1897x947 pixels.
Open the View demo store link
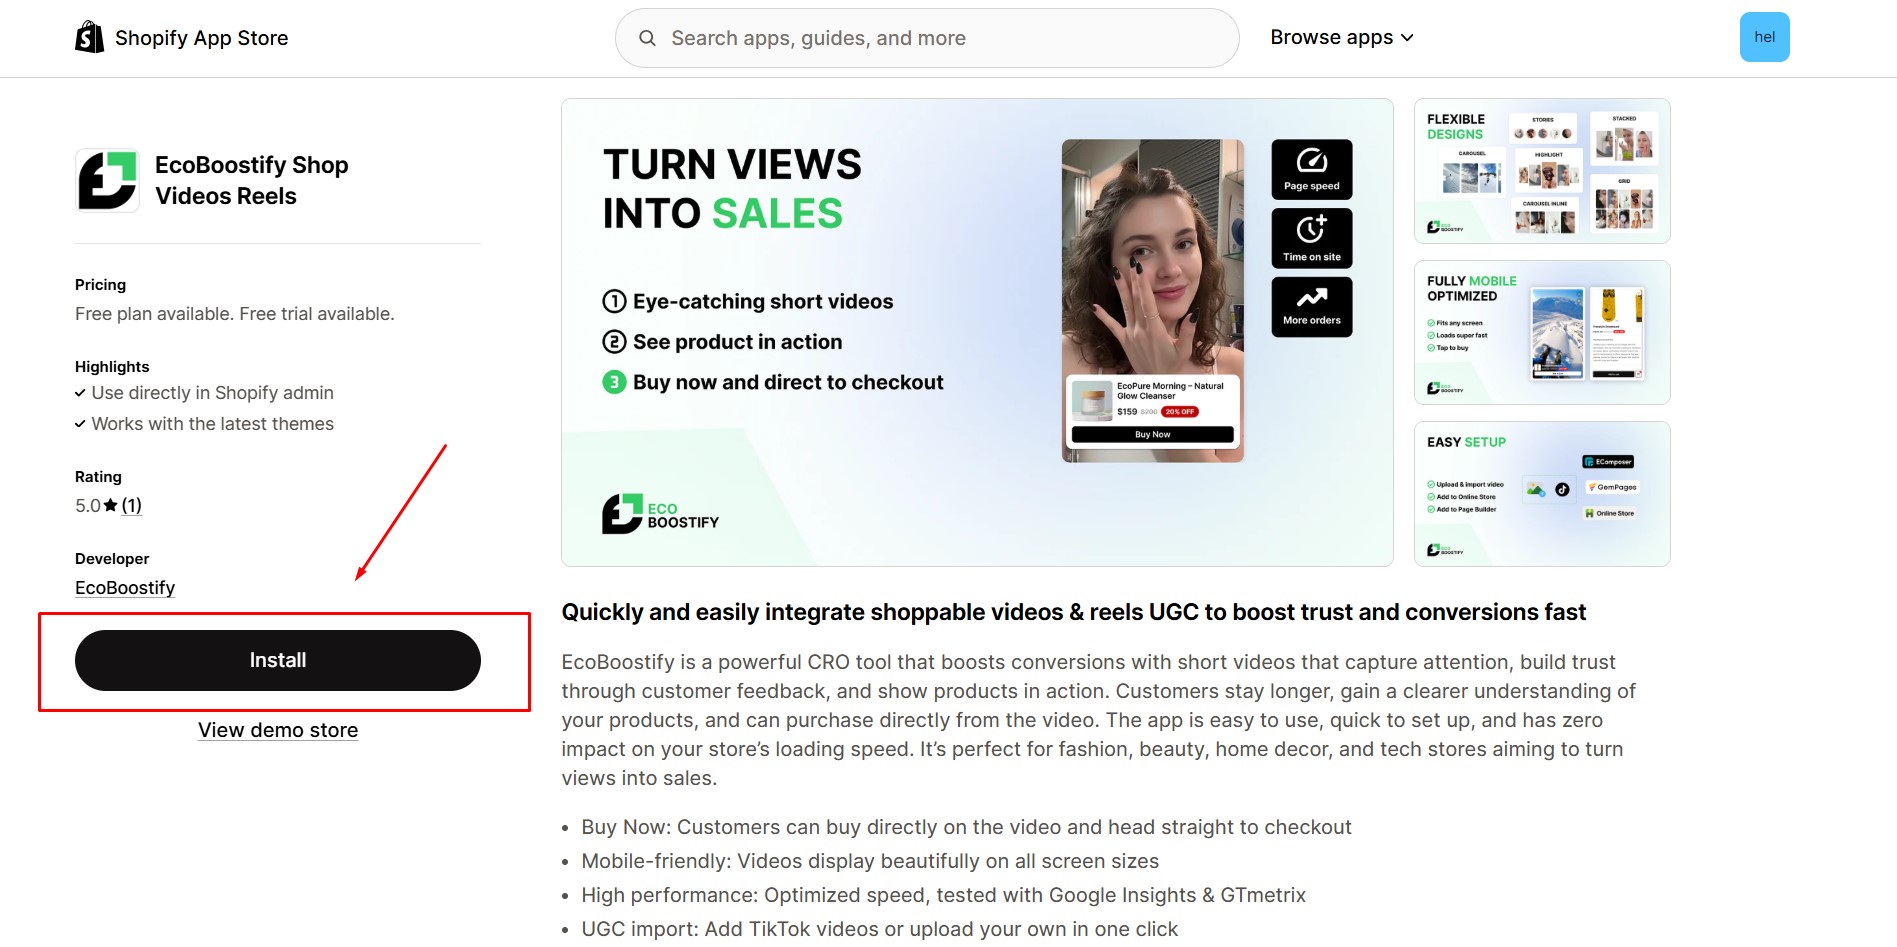pos(278,730)
